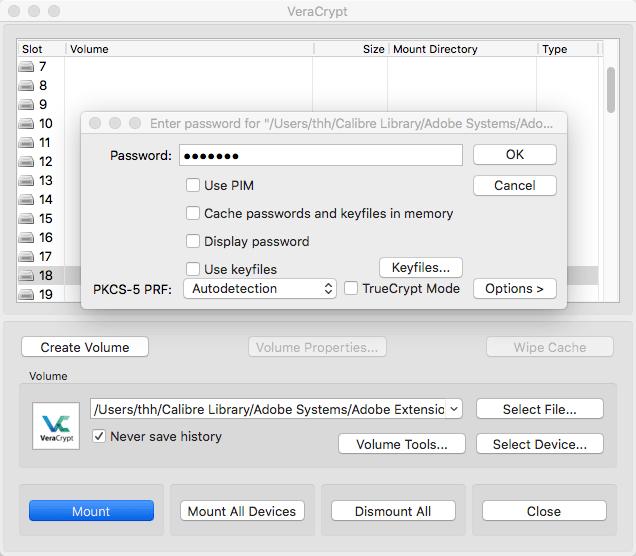Enable Cache passwords and keyfiles in memory
The width and height of the screenshot is (636, 556).
click(193, 213)
